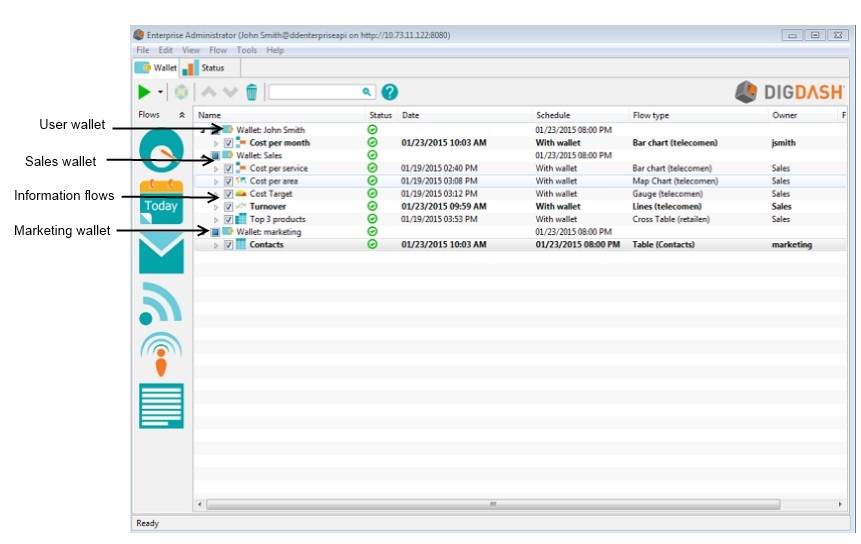Click the line chart icon of Turnover
The image size is (861, 544).
pyautogui.click(x=241, y=206)
